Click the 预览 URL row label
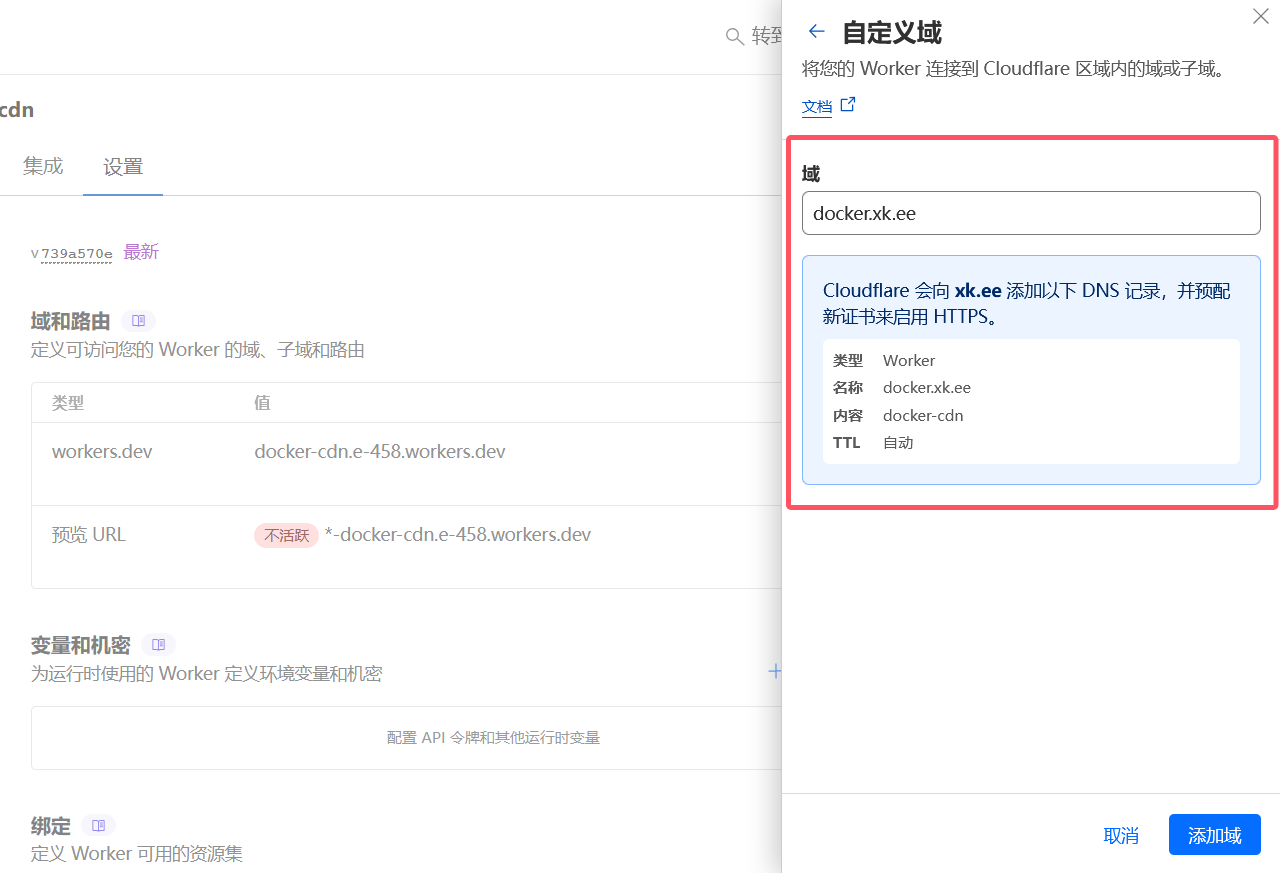Viewport: 1280px width, 873px height. click(89, 535)
